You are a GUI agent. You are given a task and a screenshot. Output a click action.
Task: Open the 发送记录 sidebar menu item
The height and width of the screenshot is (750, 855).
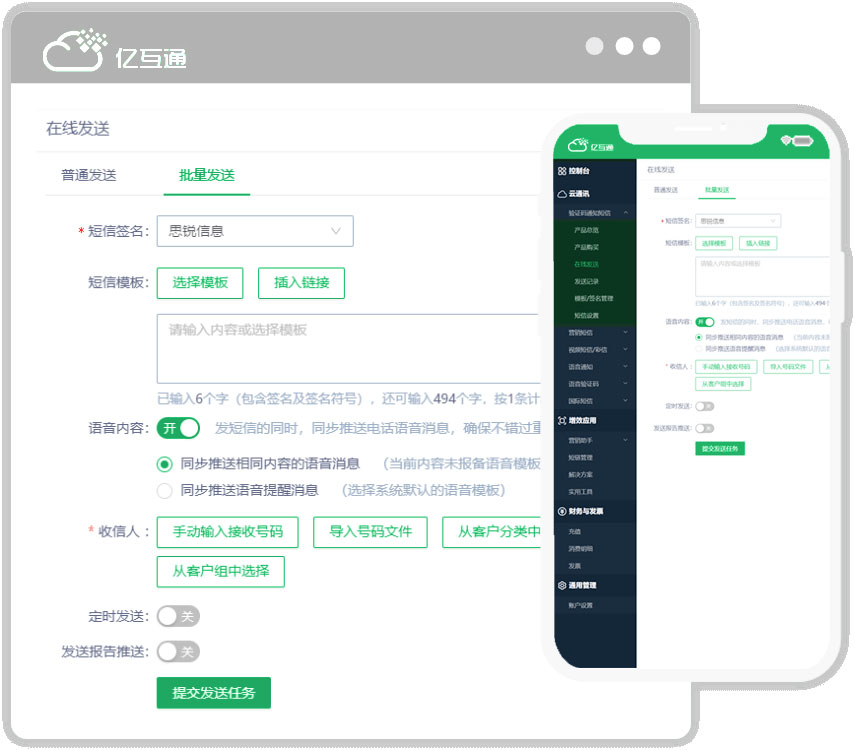[587, 281]
